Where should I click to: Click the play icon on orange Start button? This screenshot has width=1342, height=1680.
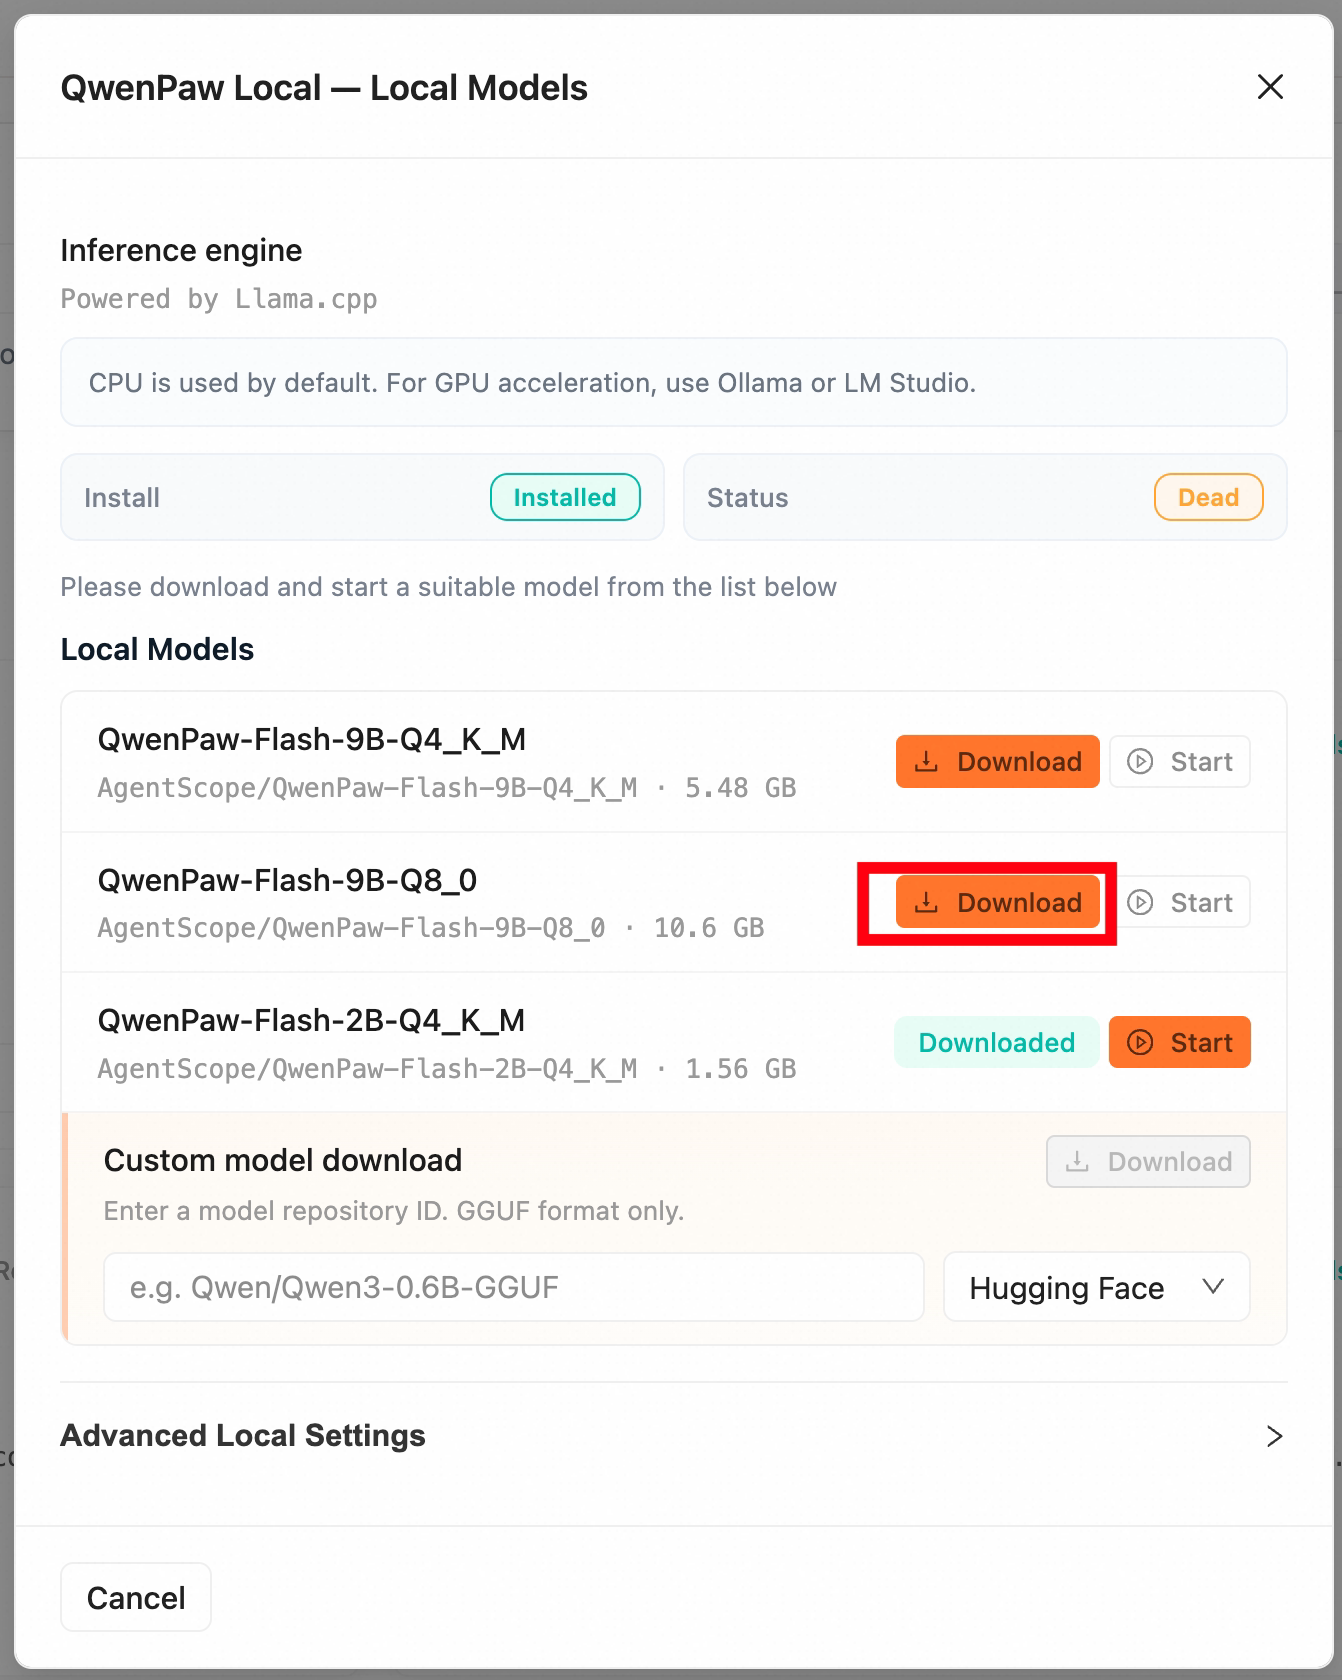1140,1042
